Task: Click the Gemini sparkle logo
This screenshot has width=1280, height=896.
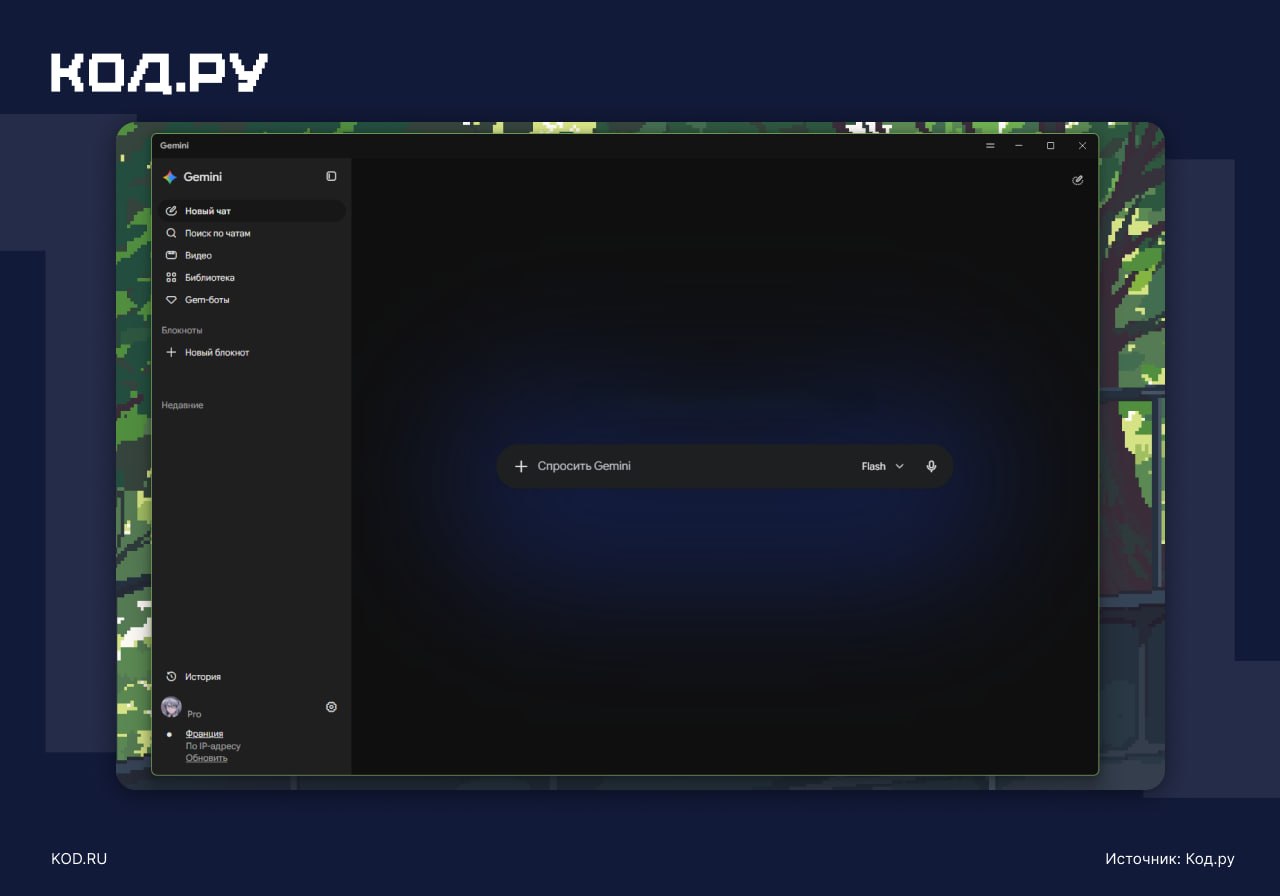Action: tap(170, 177)
